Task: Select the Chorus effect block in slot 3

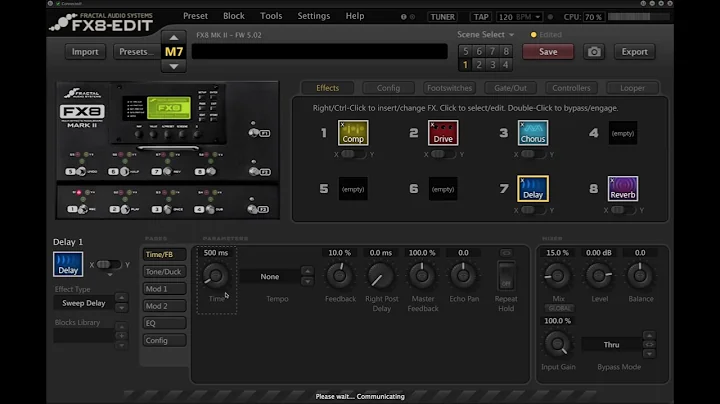Action: pos(533,133)
